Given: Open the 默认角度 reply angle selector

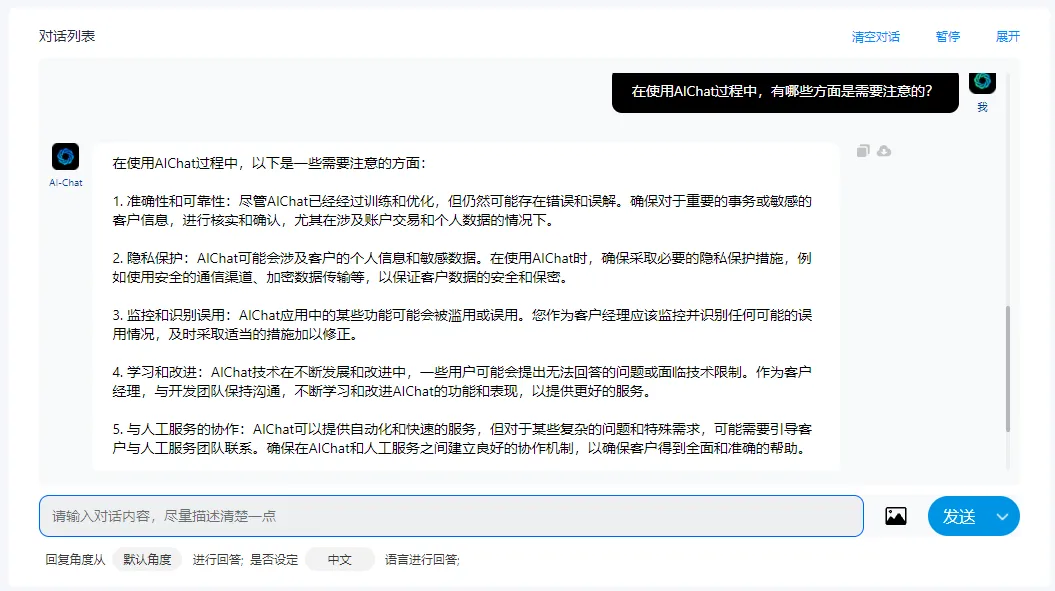Looking at the screenshot, I should pos(147,560).
